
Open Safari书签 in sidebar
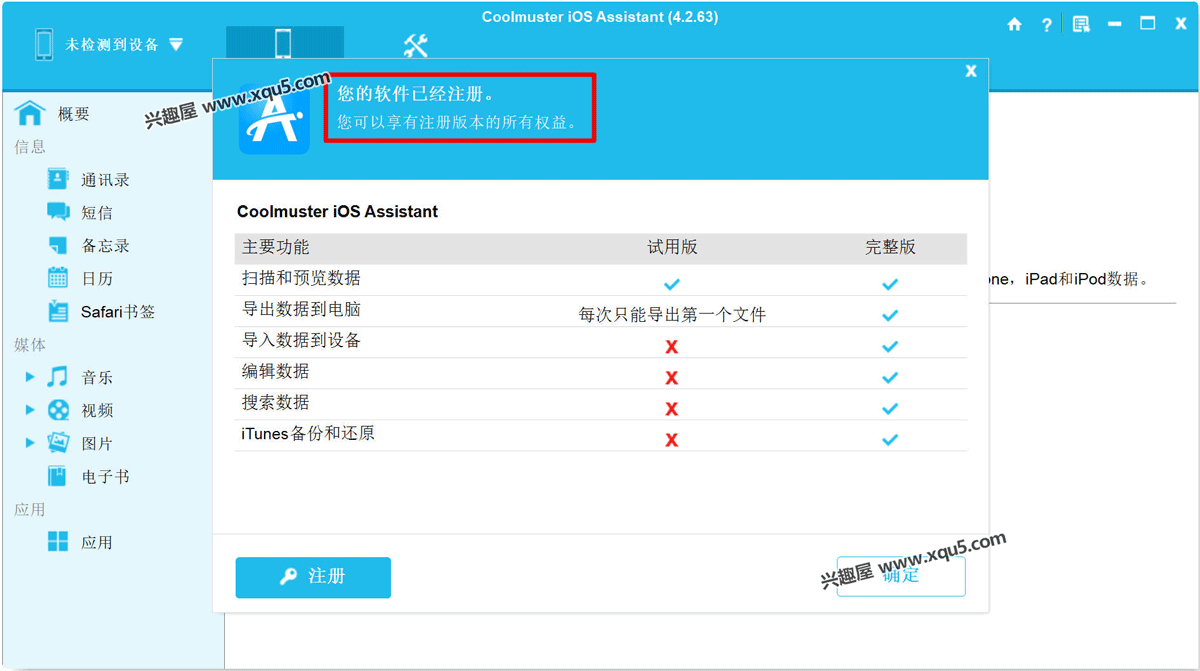(118, 312)
